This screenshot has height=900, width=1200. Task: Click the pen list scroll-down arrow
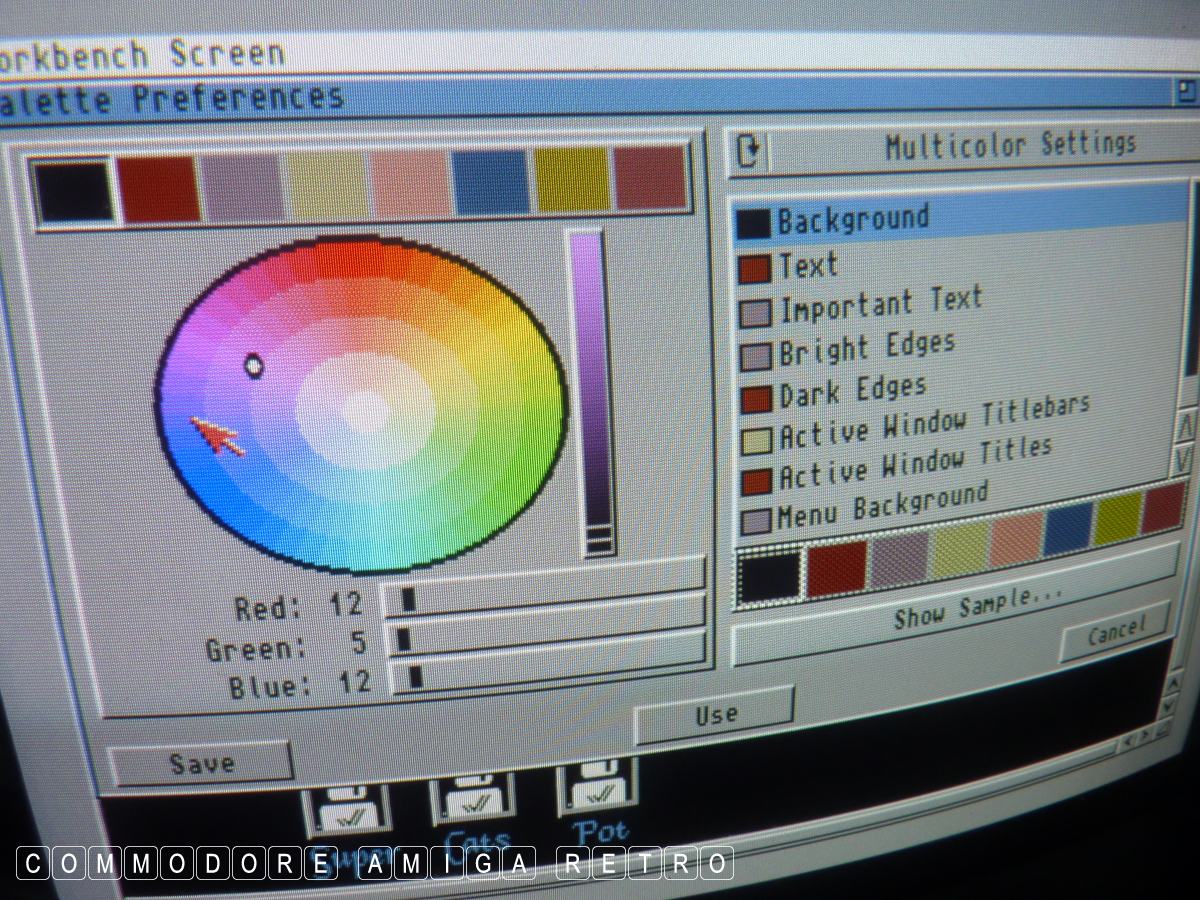click(x=1183, y=461)
